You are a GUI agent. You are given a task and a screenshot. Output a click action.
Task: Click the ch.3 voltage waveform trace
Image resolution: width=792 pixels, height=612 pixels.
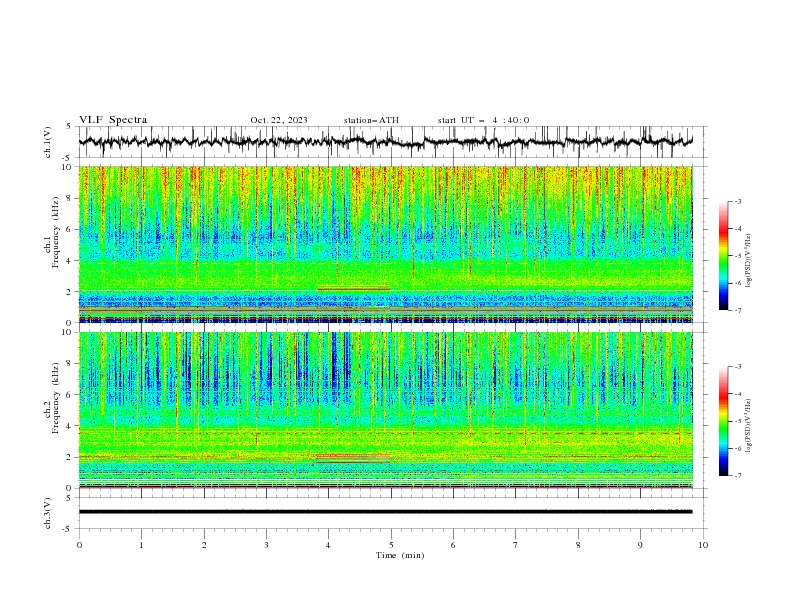[386, 512]
